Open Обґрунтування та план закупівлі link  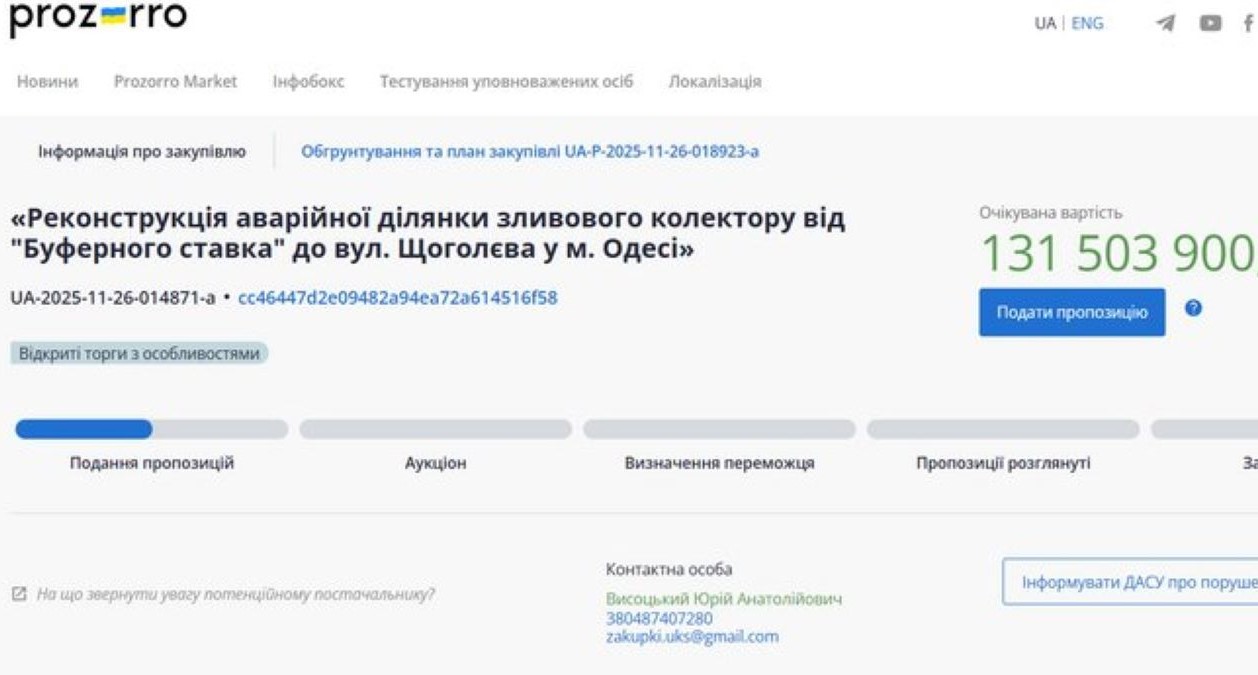click(x=530, y=152)
